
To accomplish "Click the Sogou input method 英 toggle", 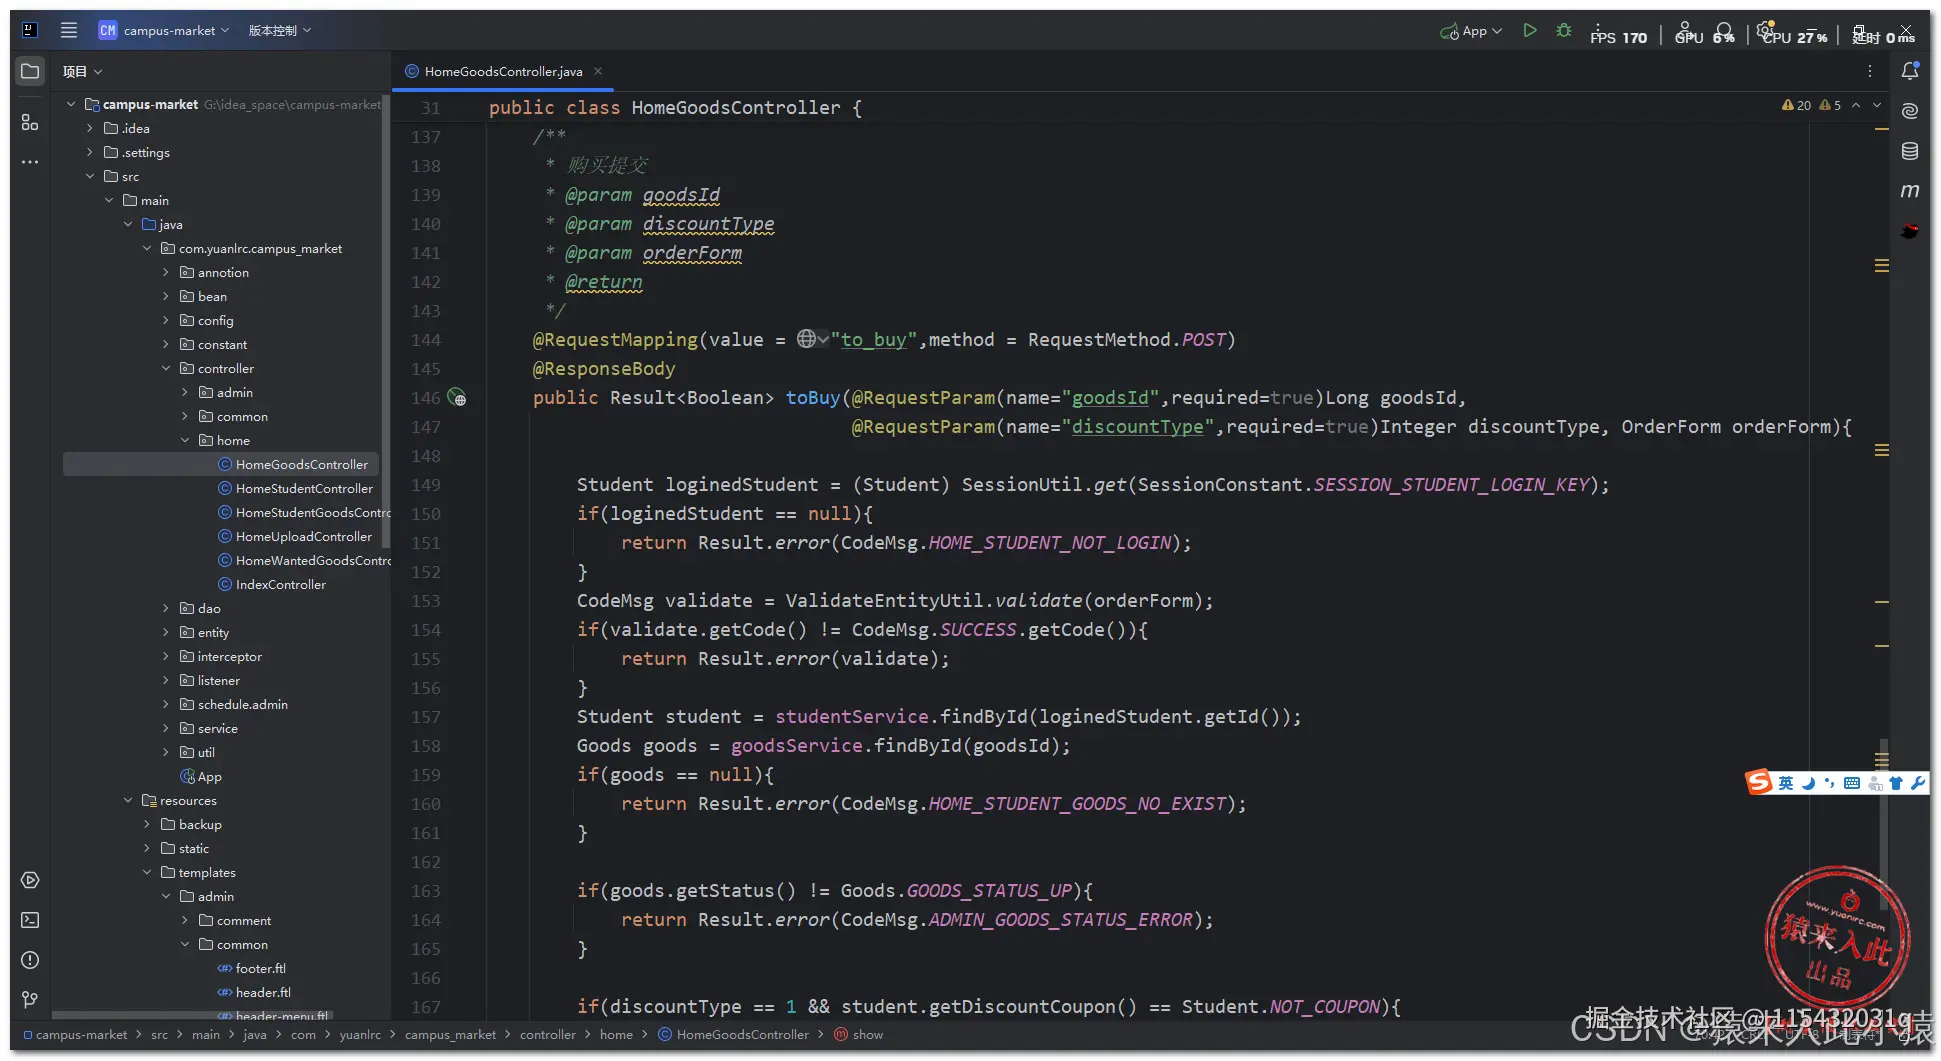I will pos(1785,783).
